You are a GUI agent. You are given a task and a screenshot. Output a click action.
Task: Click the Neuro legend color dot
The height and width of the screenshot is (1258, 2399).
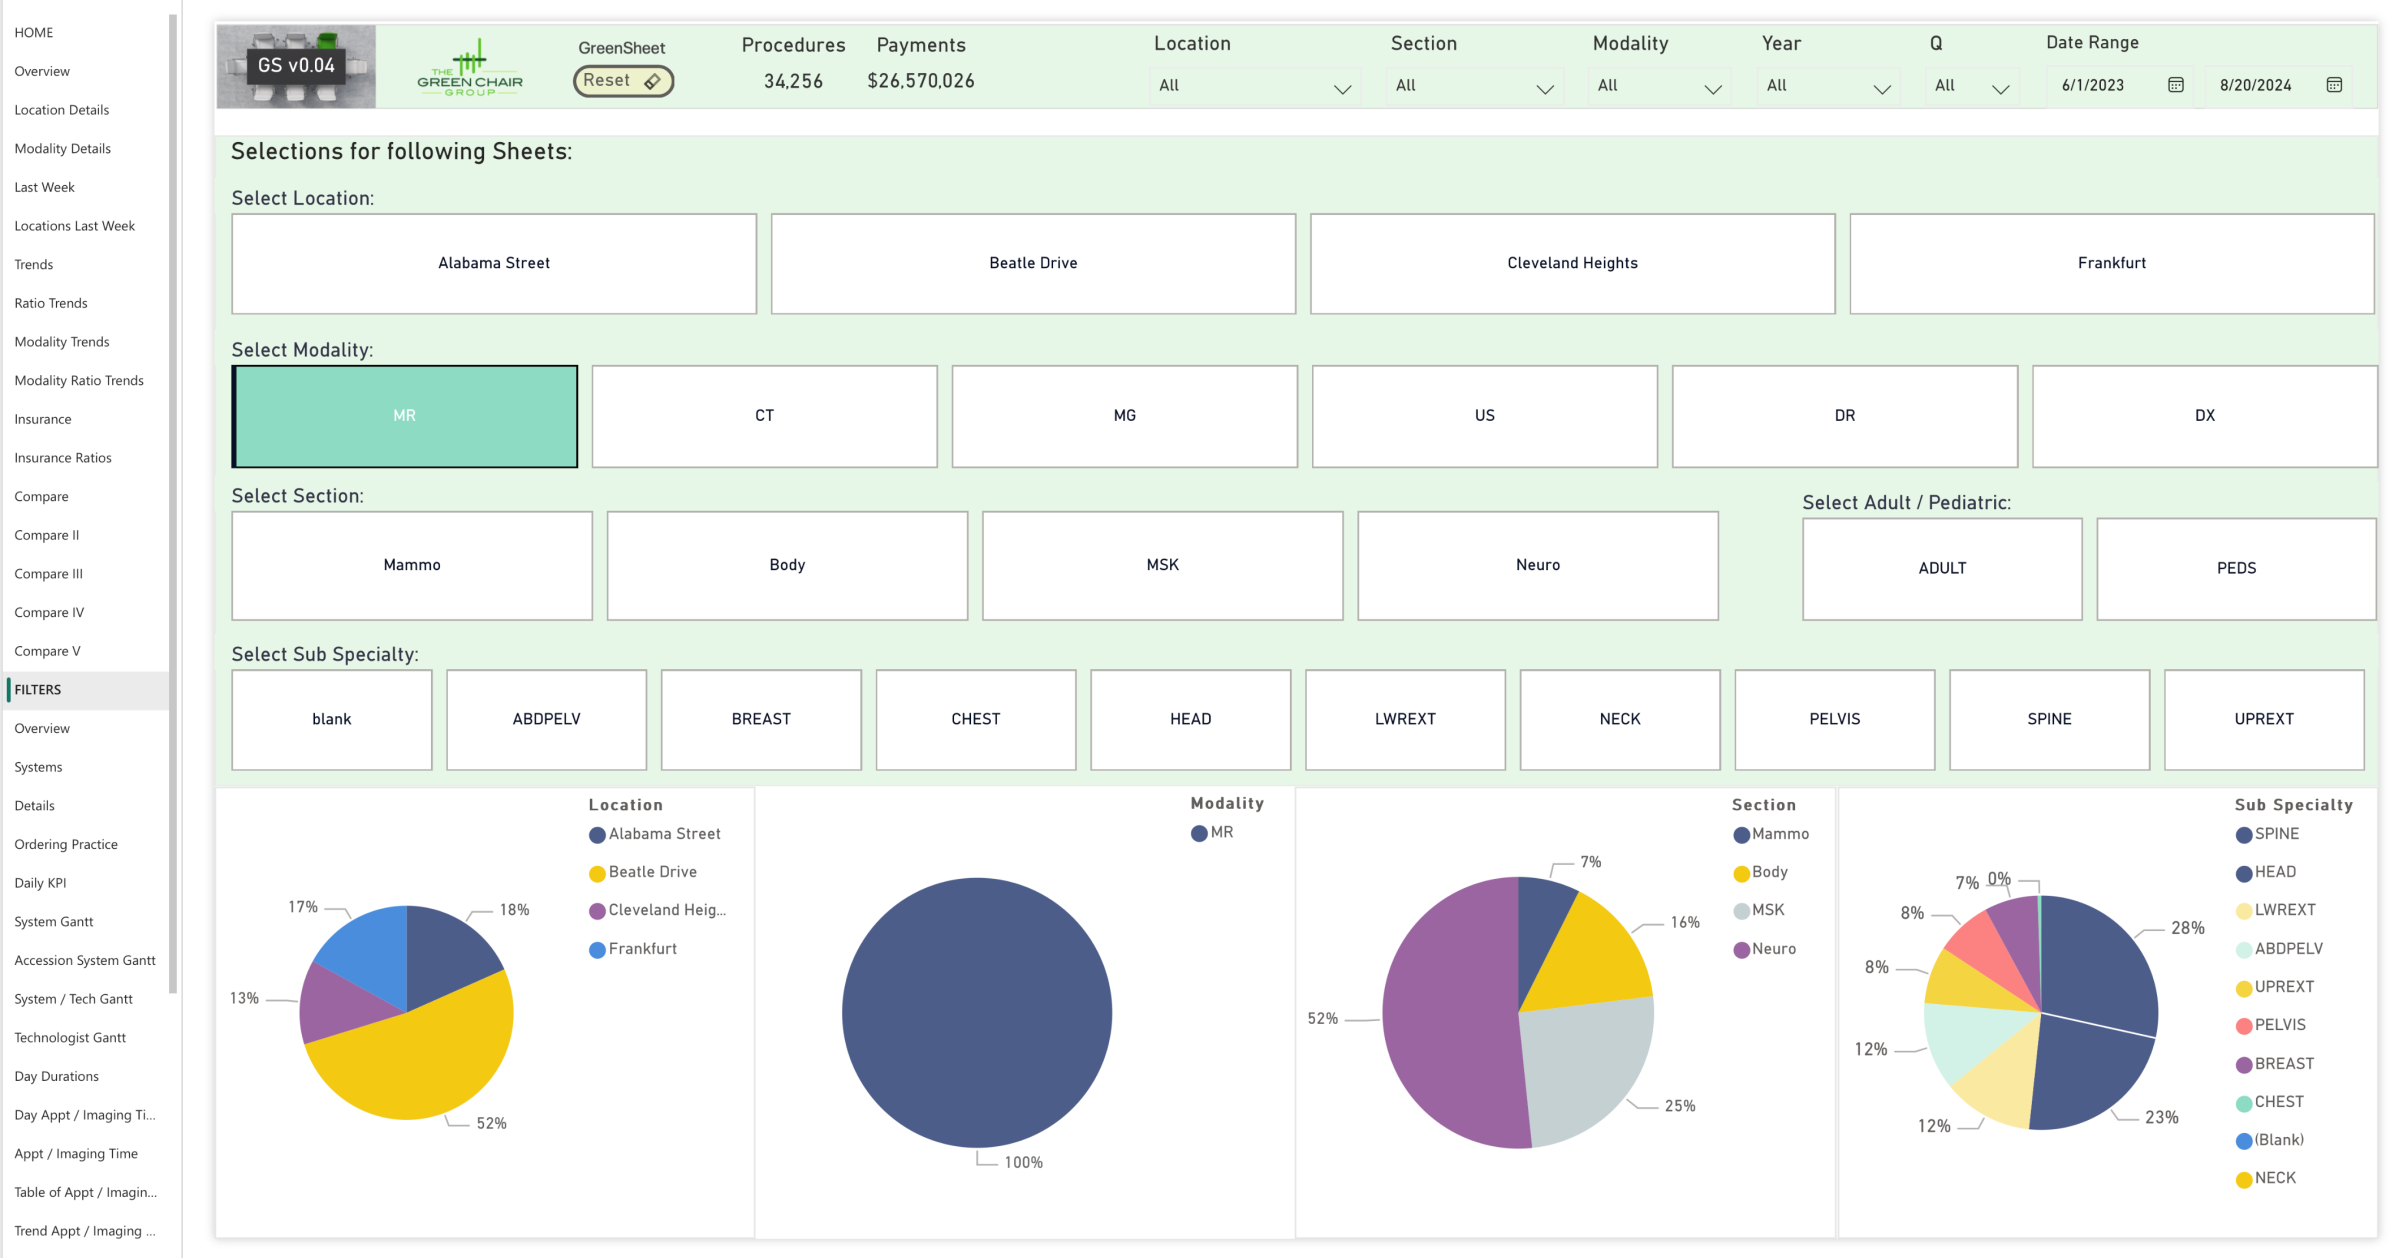coord(1741,950)
